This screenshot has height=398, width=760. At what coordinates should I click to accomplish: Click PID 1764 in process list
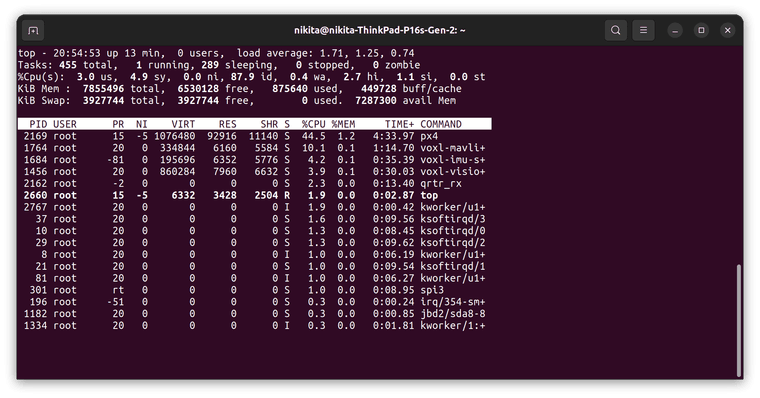35,148
